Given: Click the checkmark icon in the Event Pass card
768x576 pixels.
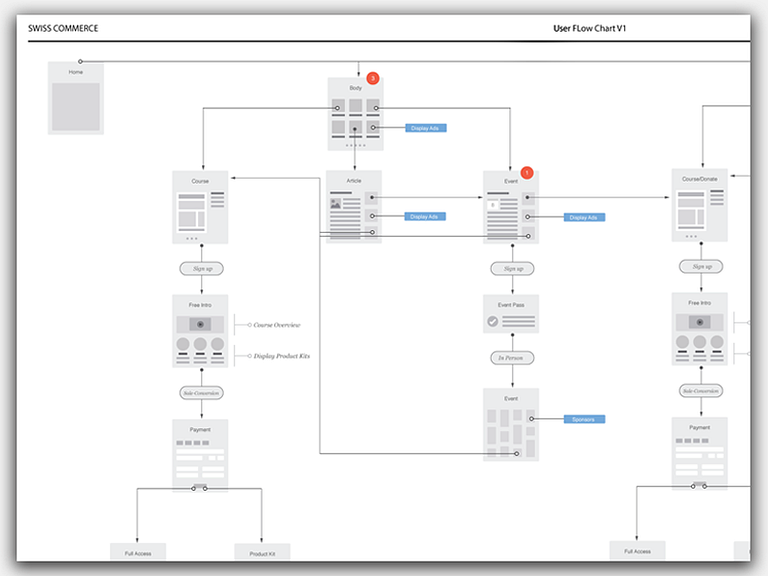Looking at the screenshot, I should (493, 321).
